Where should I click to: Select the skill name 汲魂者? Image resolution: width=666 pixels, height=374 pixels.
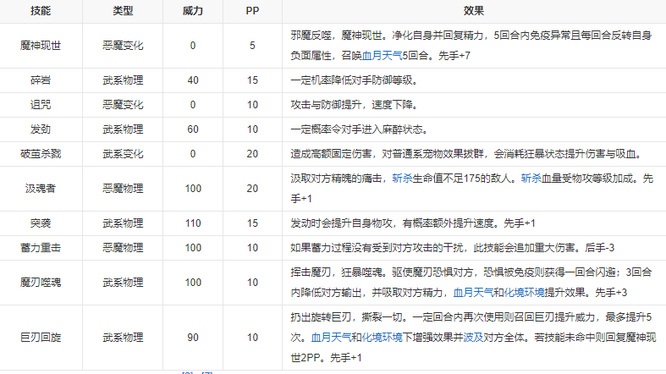[41, 188]
